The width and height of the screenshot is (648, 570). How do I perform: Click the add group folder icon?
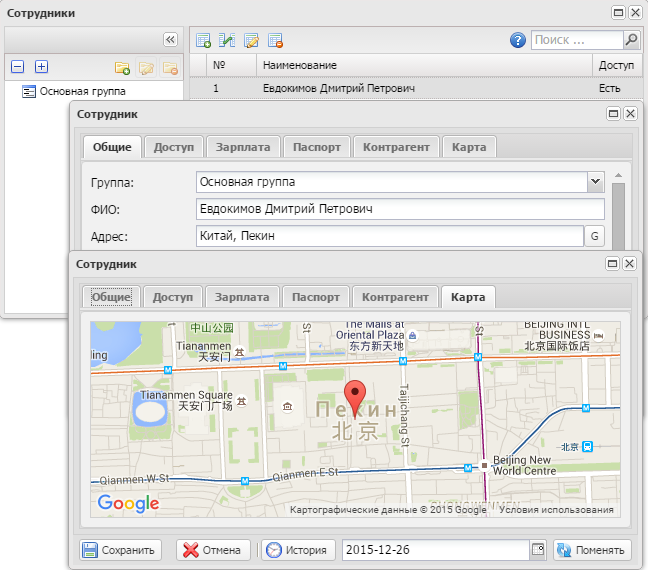click(x=122, y=67)
